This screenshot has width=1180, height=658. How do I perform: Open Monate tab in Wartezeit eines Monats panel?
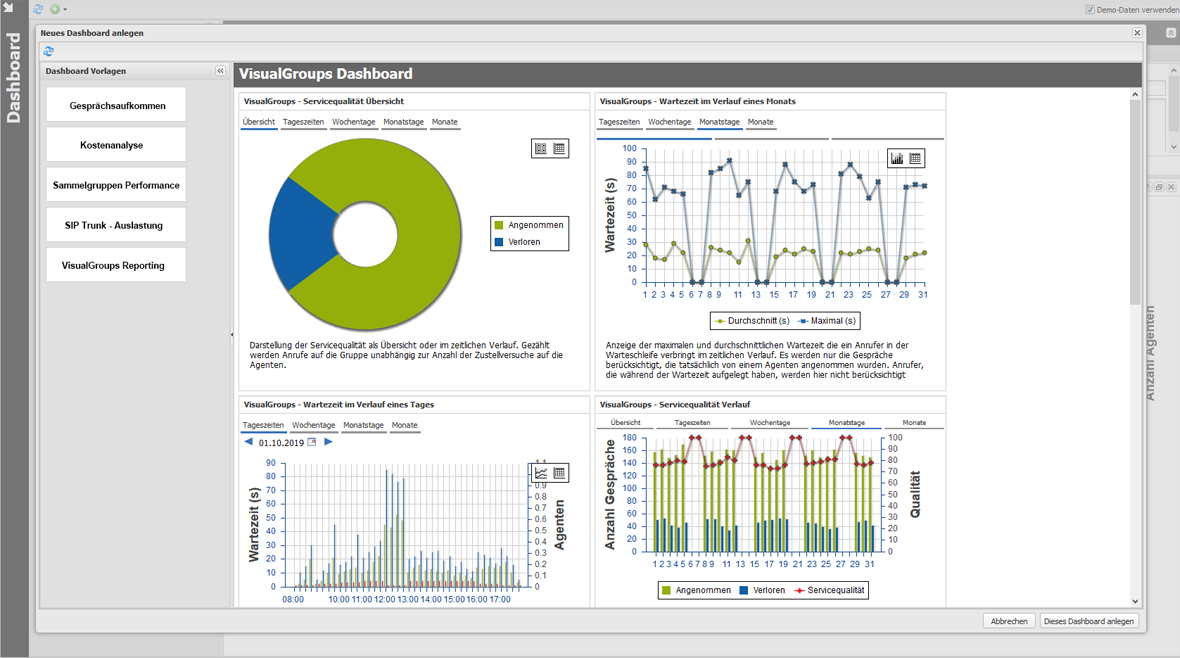(x=761, y=122)
